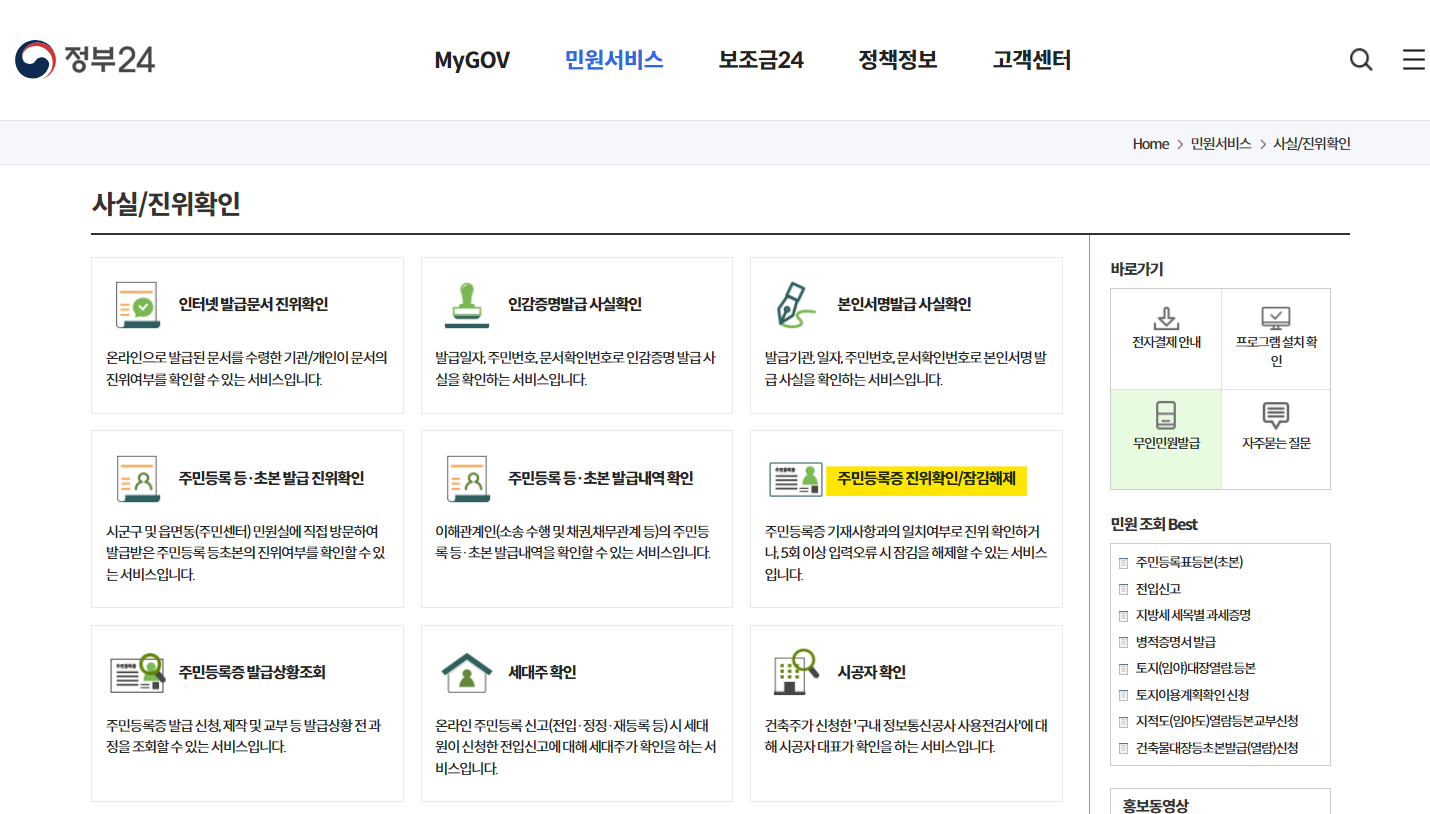Screen dimensions: 1430x814
Task: Open the 본인서명발급 사실확인 title link
Action: point(904,305)
